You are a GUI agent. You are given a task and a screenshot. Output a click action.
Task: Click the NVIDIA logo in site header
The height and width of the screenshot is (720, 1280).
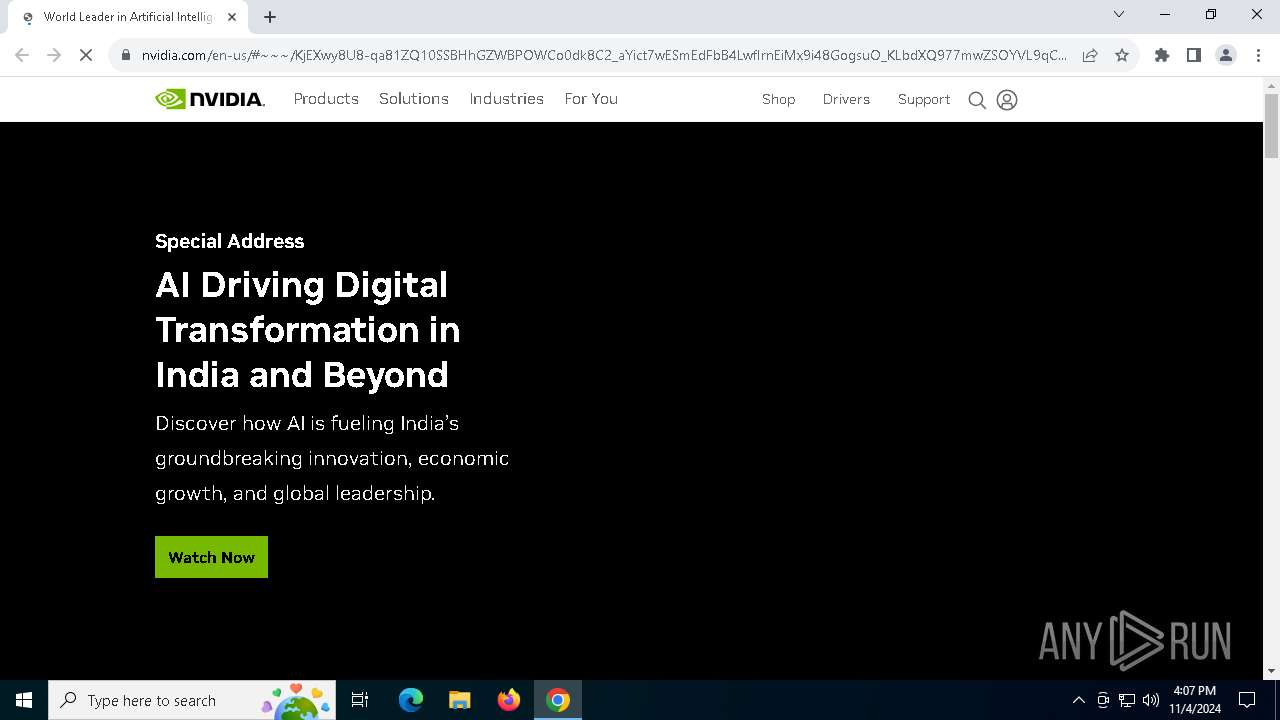(210, 99)
